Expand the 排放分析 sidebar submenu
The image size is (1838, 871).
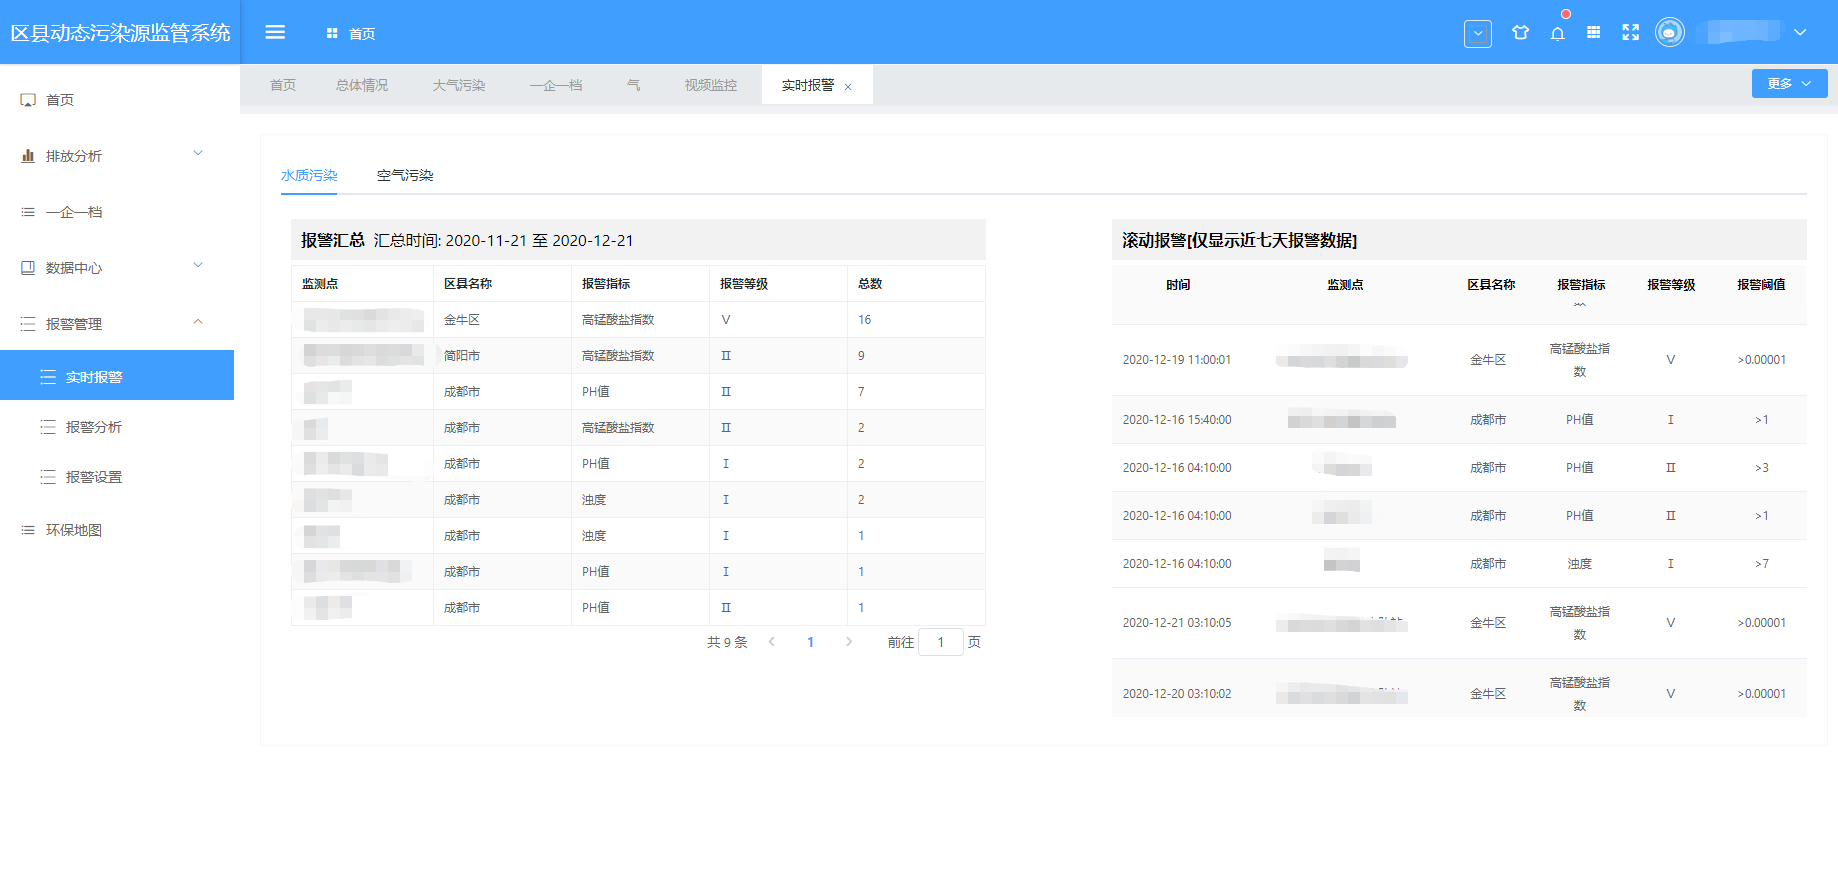[120, 156]
